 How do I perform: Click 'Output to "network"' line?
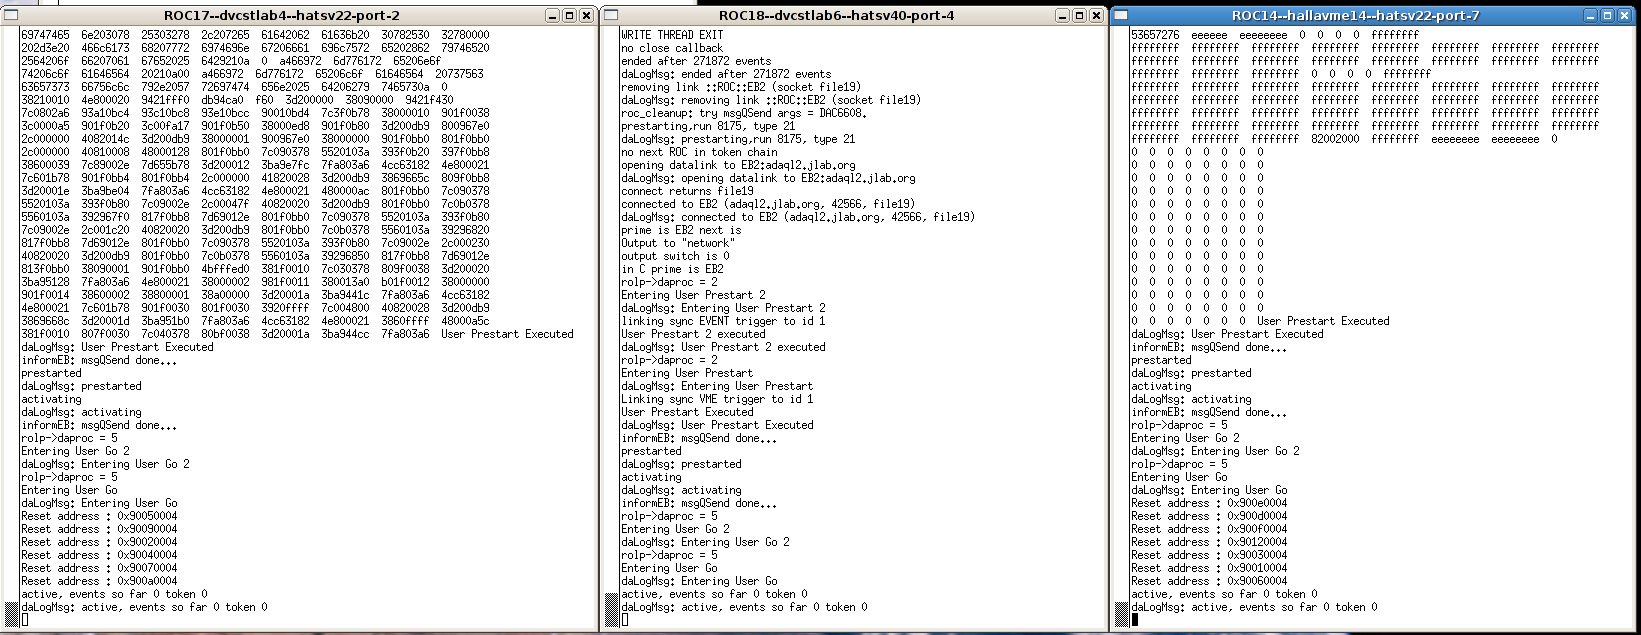[678, 243]
